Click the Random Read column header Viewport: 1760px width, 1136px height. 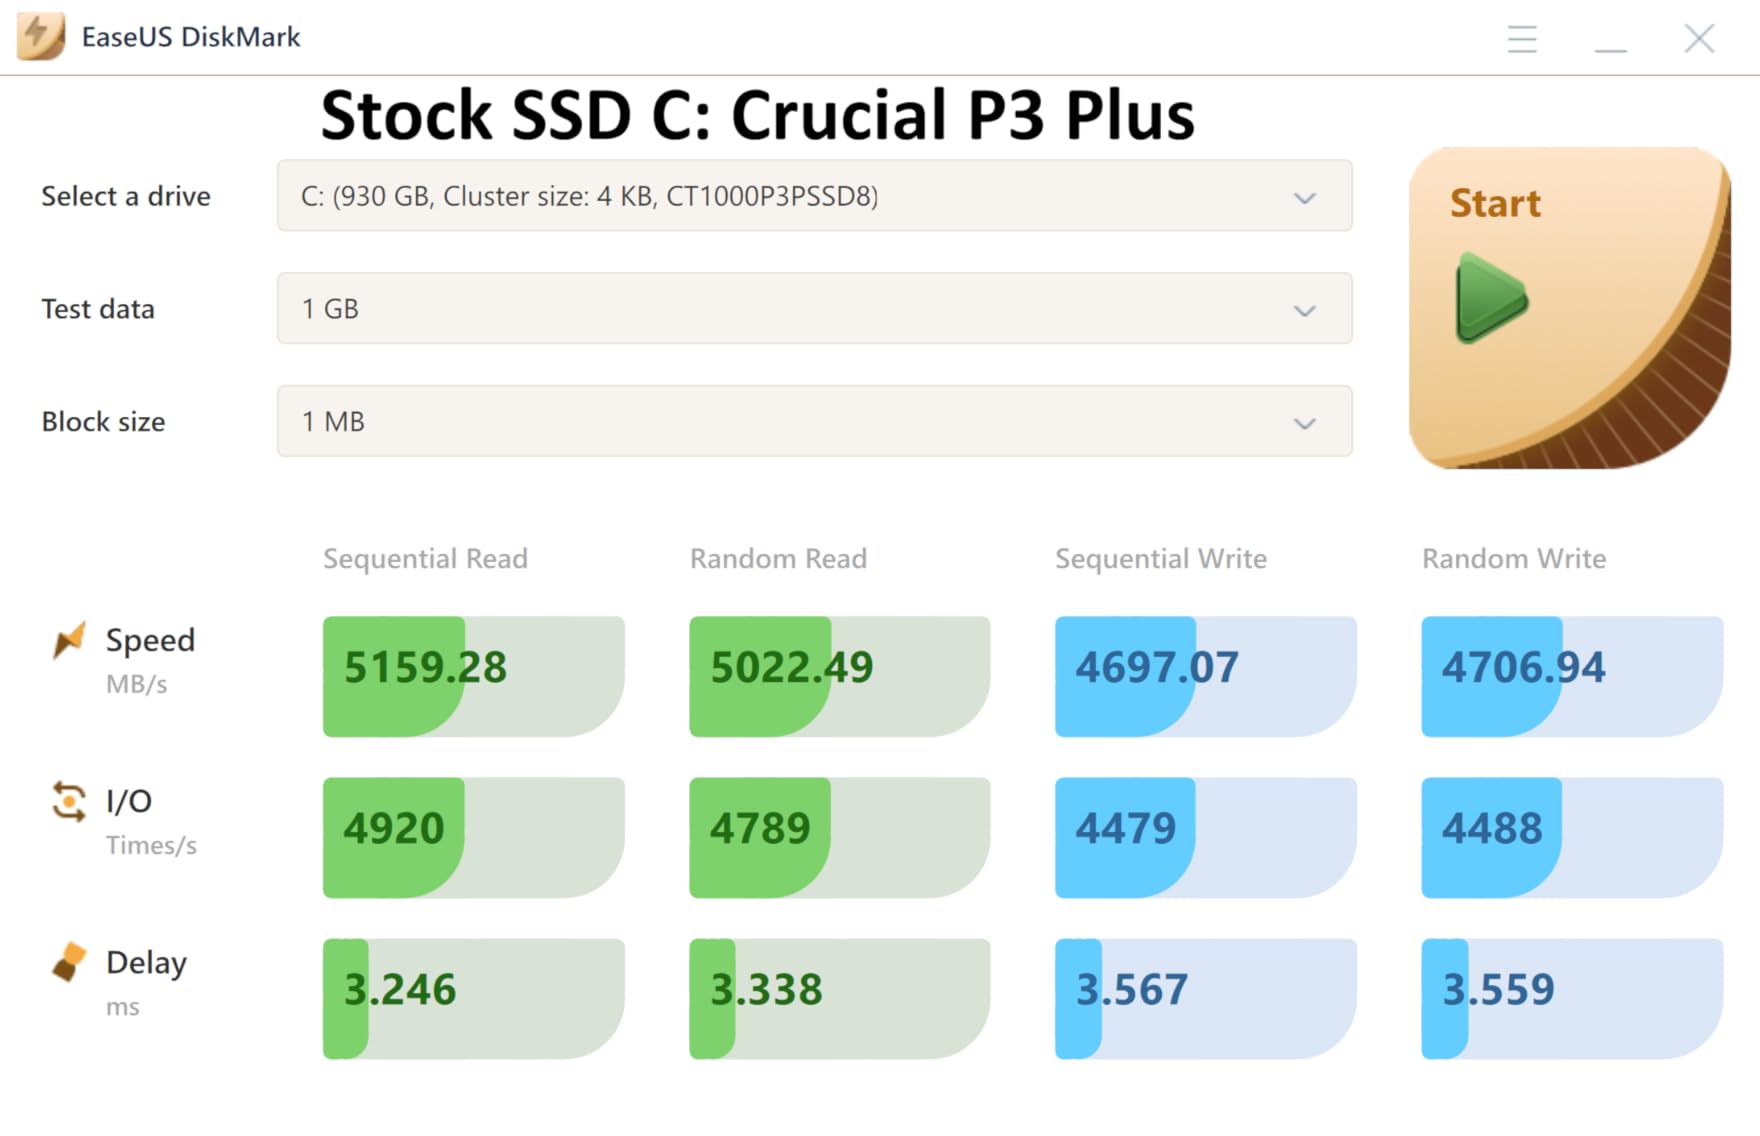pos(778,558)
